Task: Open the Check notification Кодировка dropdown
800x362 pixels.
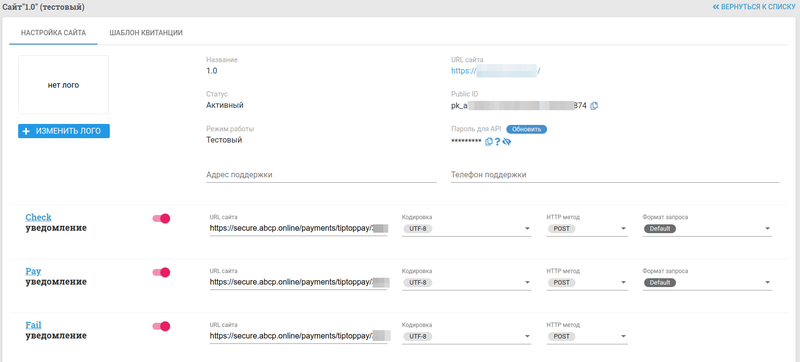Action: click(466, 229)
